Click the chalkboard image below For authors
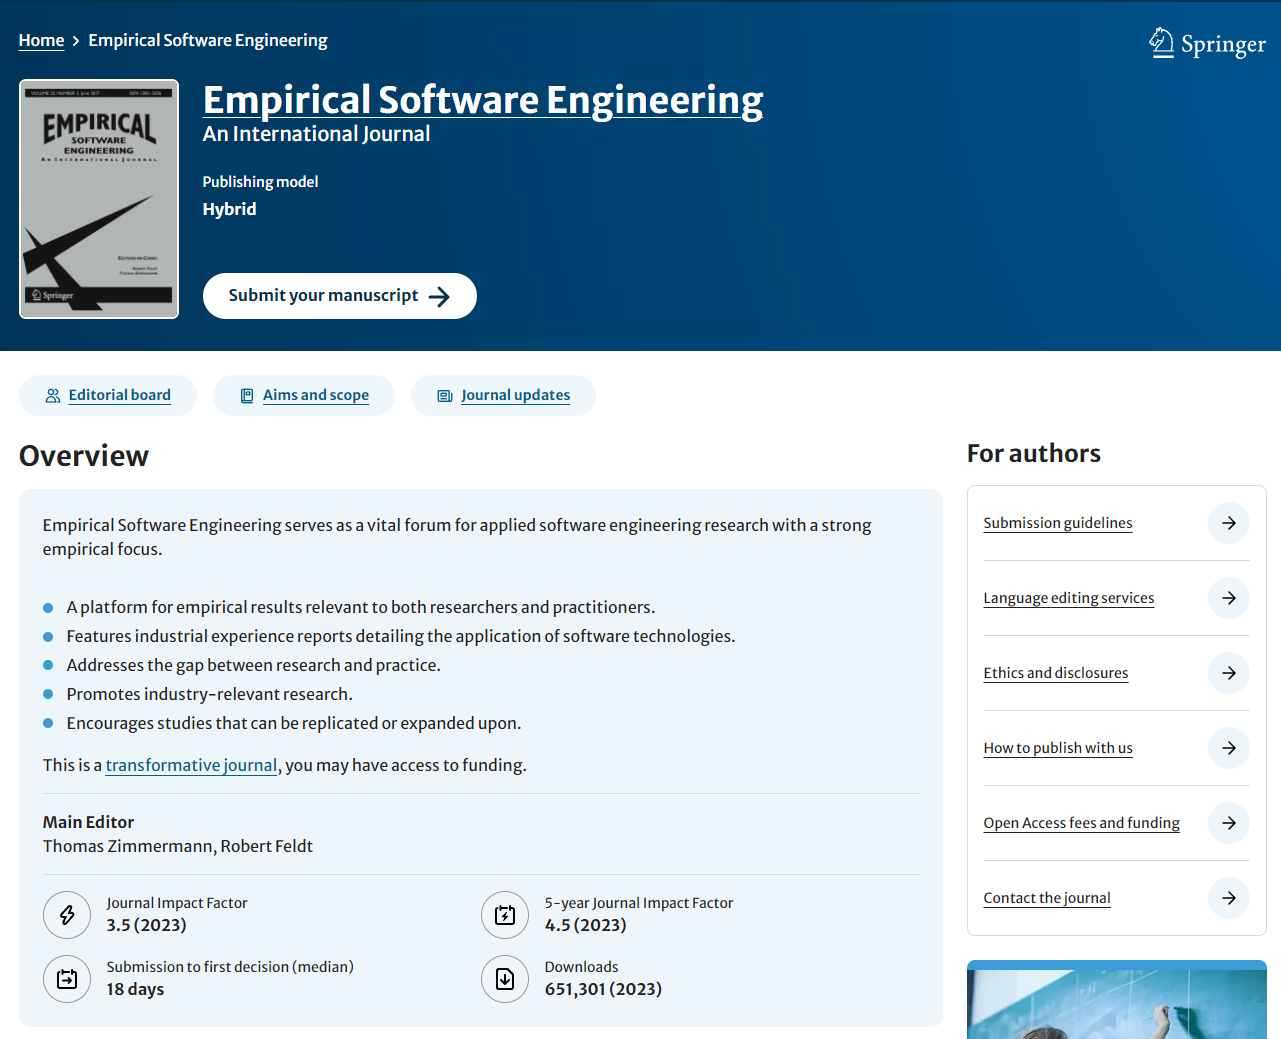1281x1039 pixels. point(1117,1000)
